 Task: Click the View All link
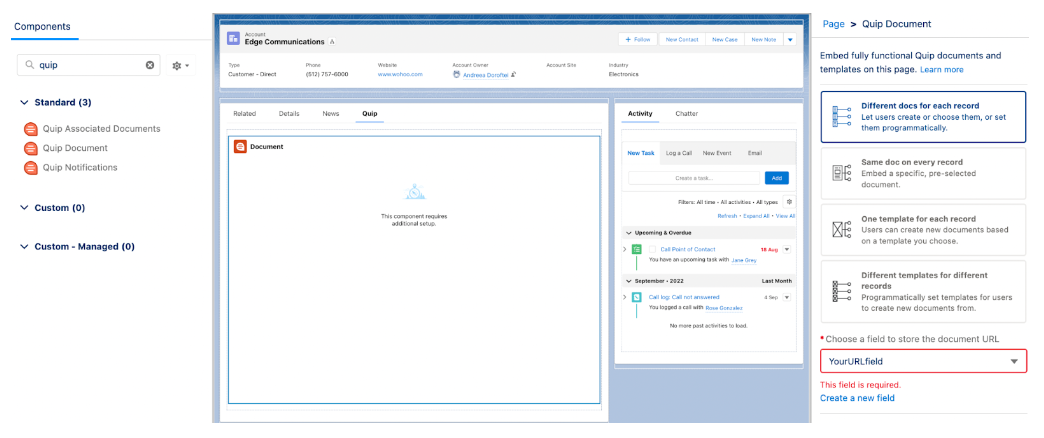(x=785, y=216)
